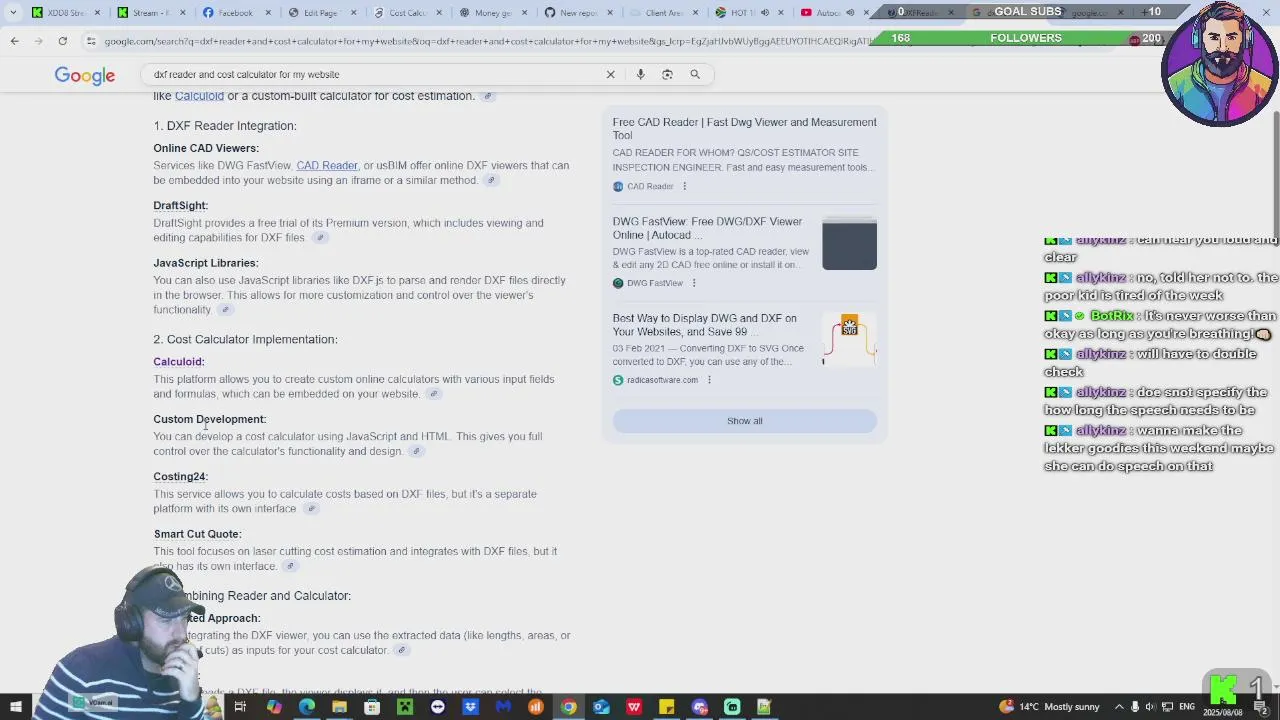Click the CAD Reader source favicon
1280x720 pixels.
pos(618,186)
